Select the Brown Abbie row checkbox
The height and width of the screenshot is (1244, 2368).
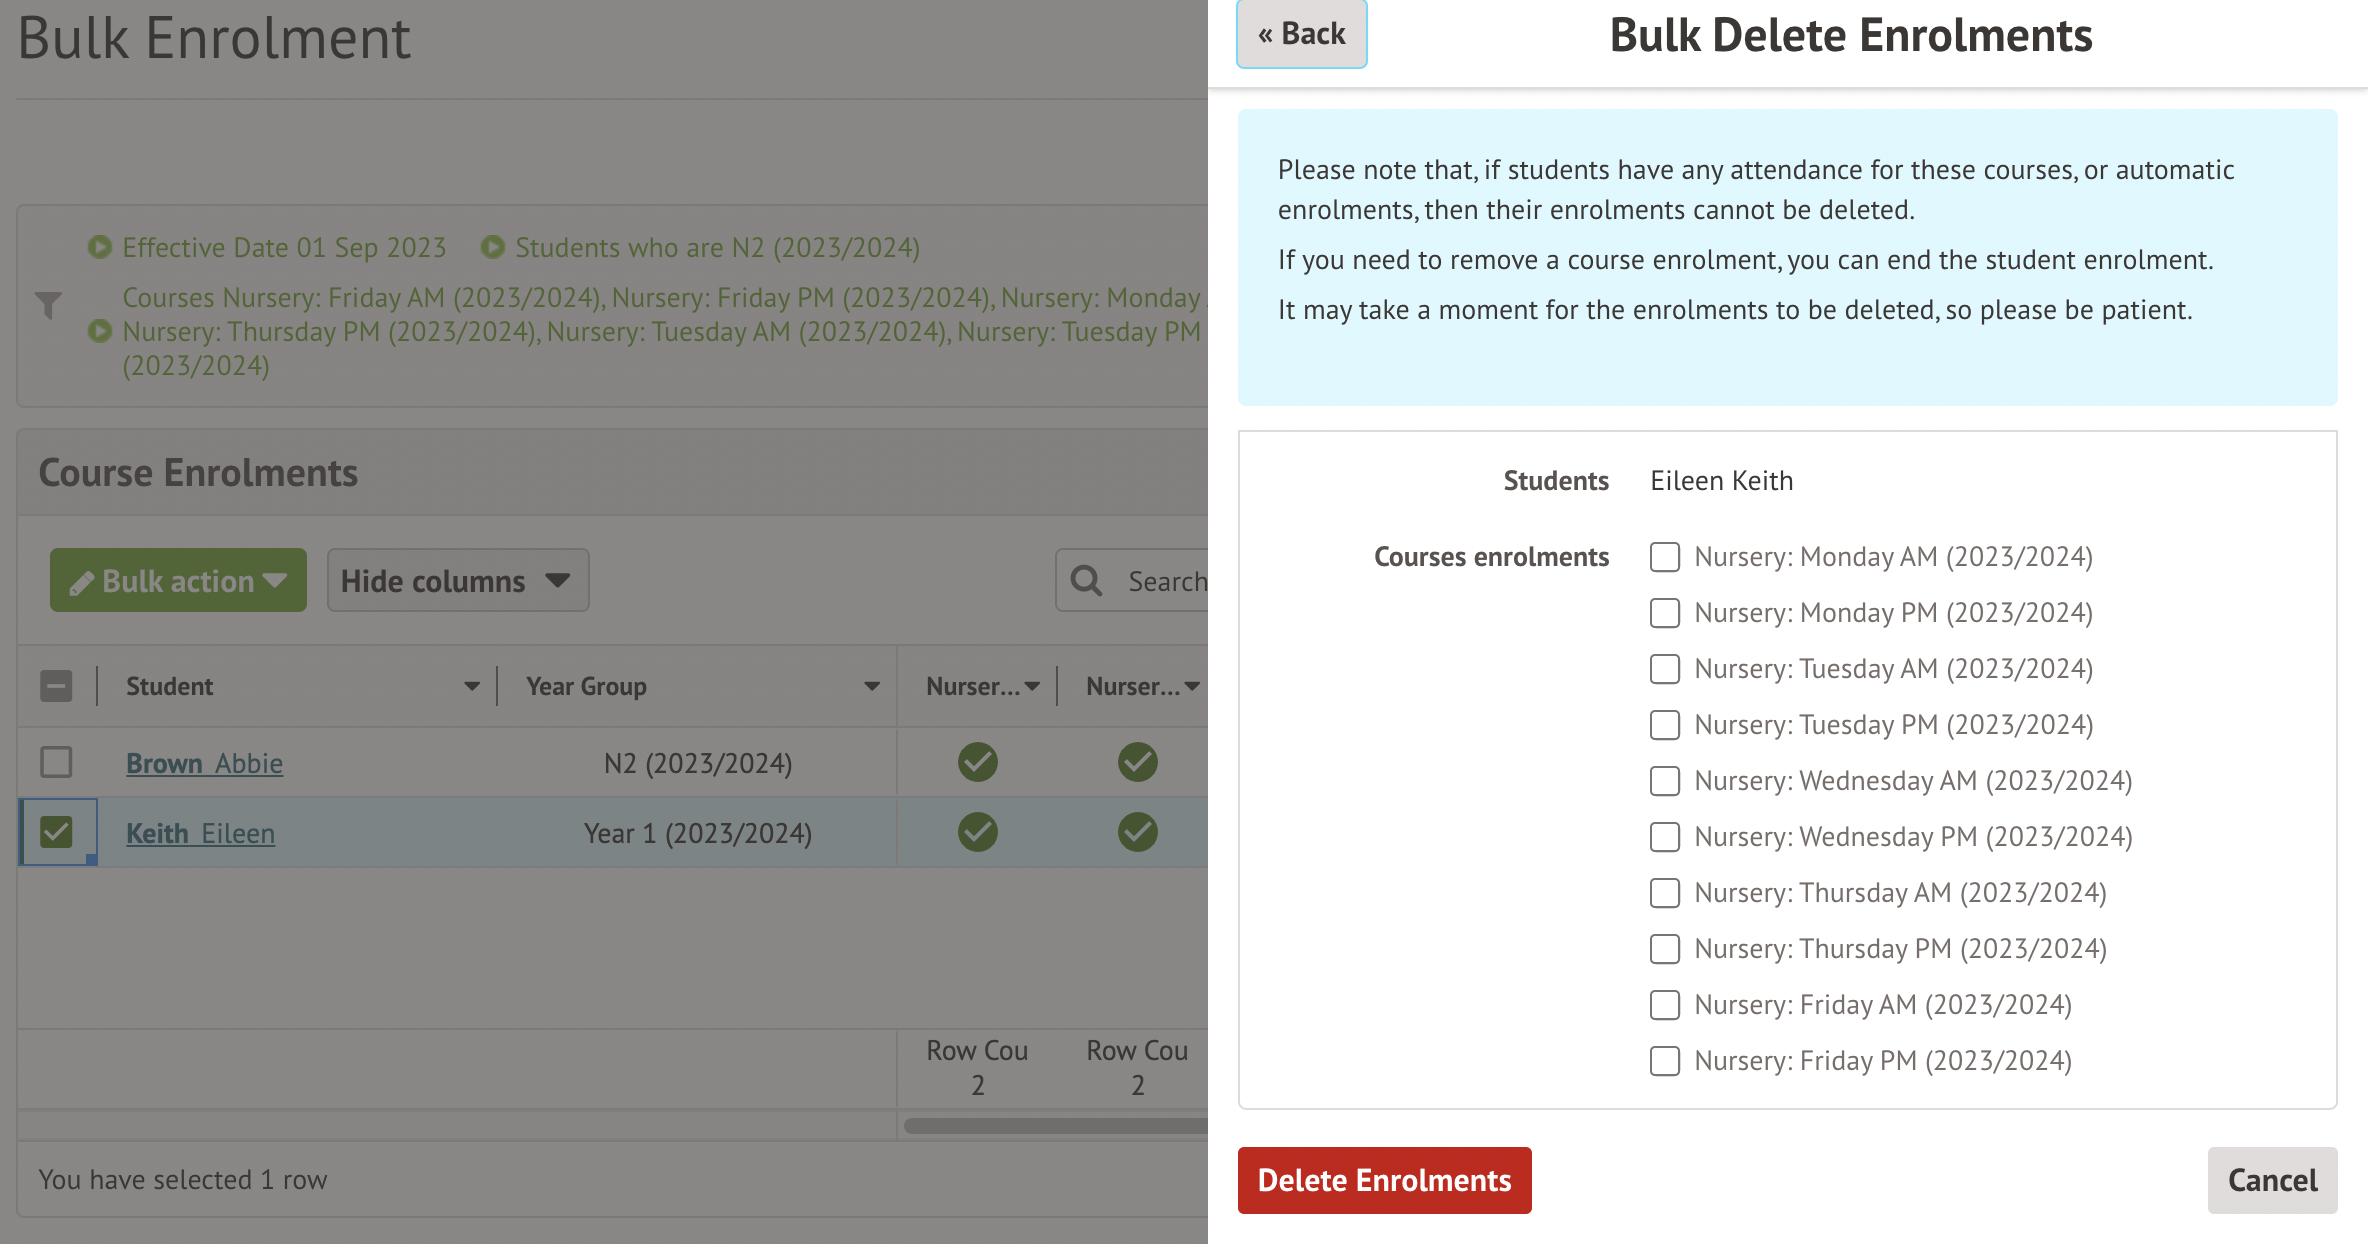pyautogui.click(x=56, y=762)
